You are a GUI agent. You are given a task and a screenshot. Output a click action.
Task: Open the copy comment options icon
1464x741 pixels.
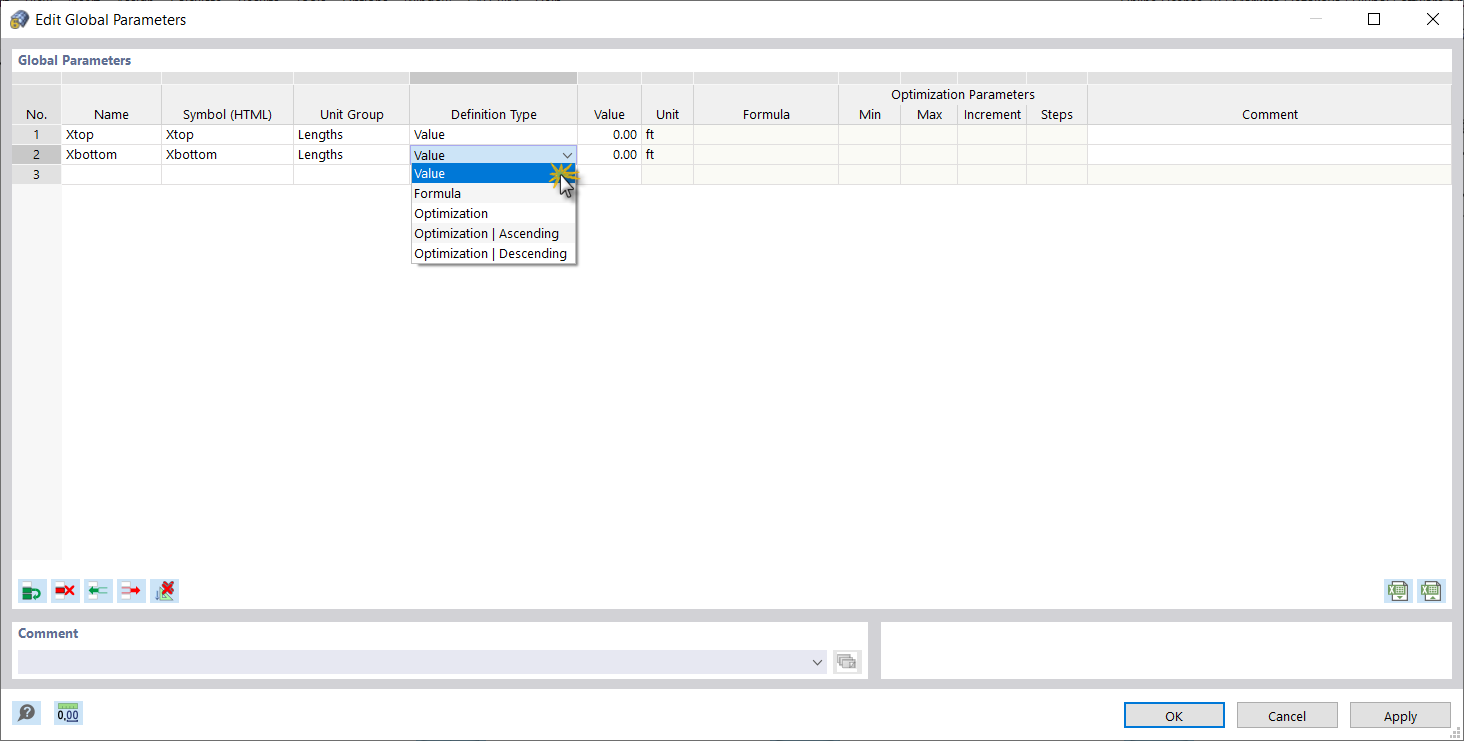click(x=847, y=661)
